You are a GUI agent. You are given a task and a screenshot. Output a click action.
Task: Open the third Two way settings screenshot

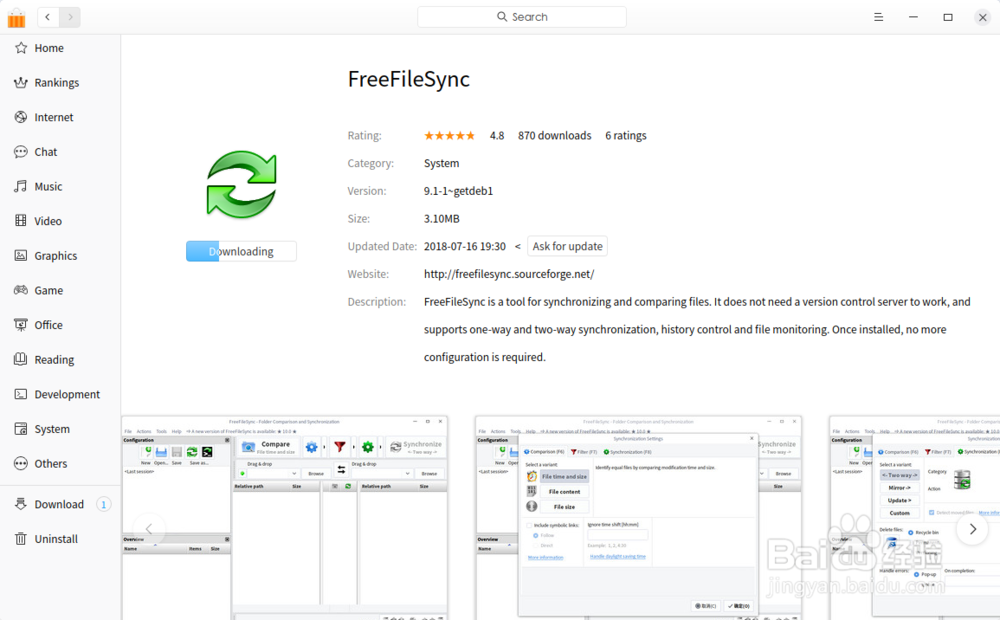click(915, 518)
